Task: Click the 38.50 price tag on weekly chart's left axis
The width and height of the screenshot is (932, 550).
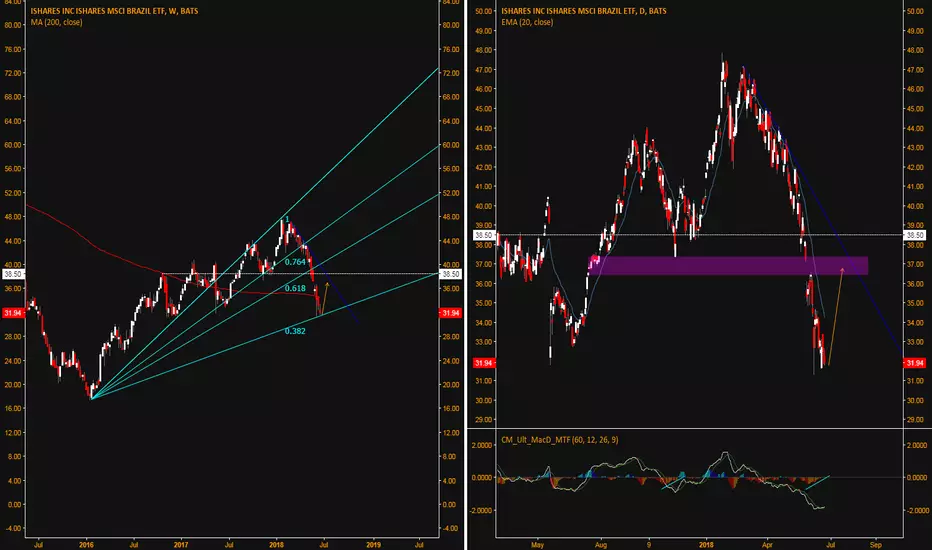Action: tap(12, 274)
